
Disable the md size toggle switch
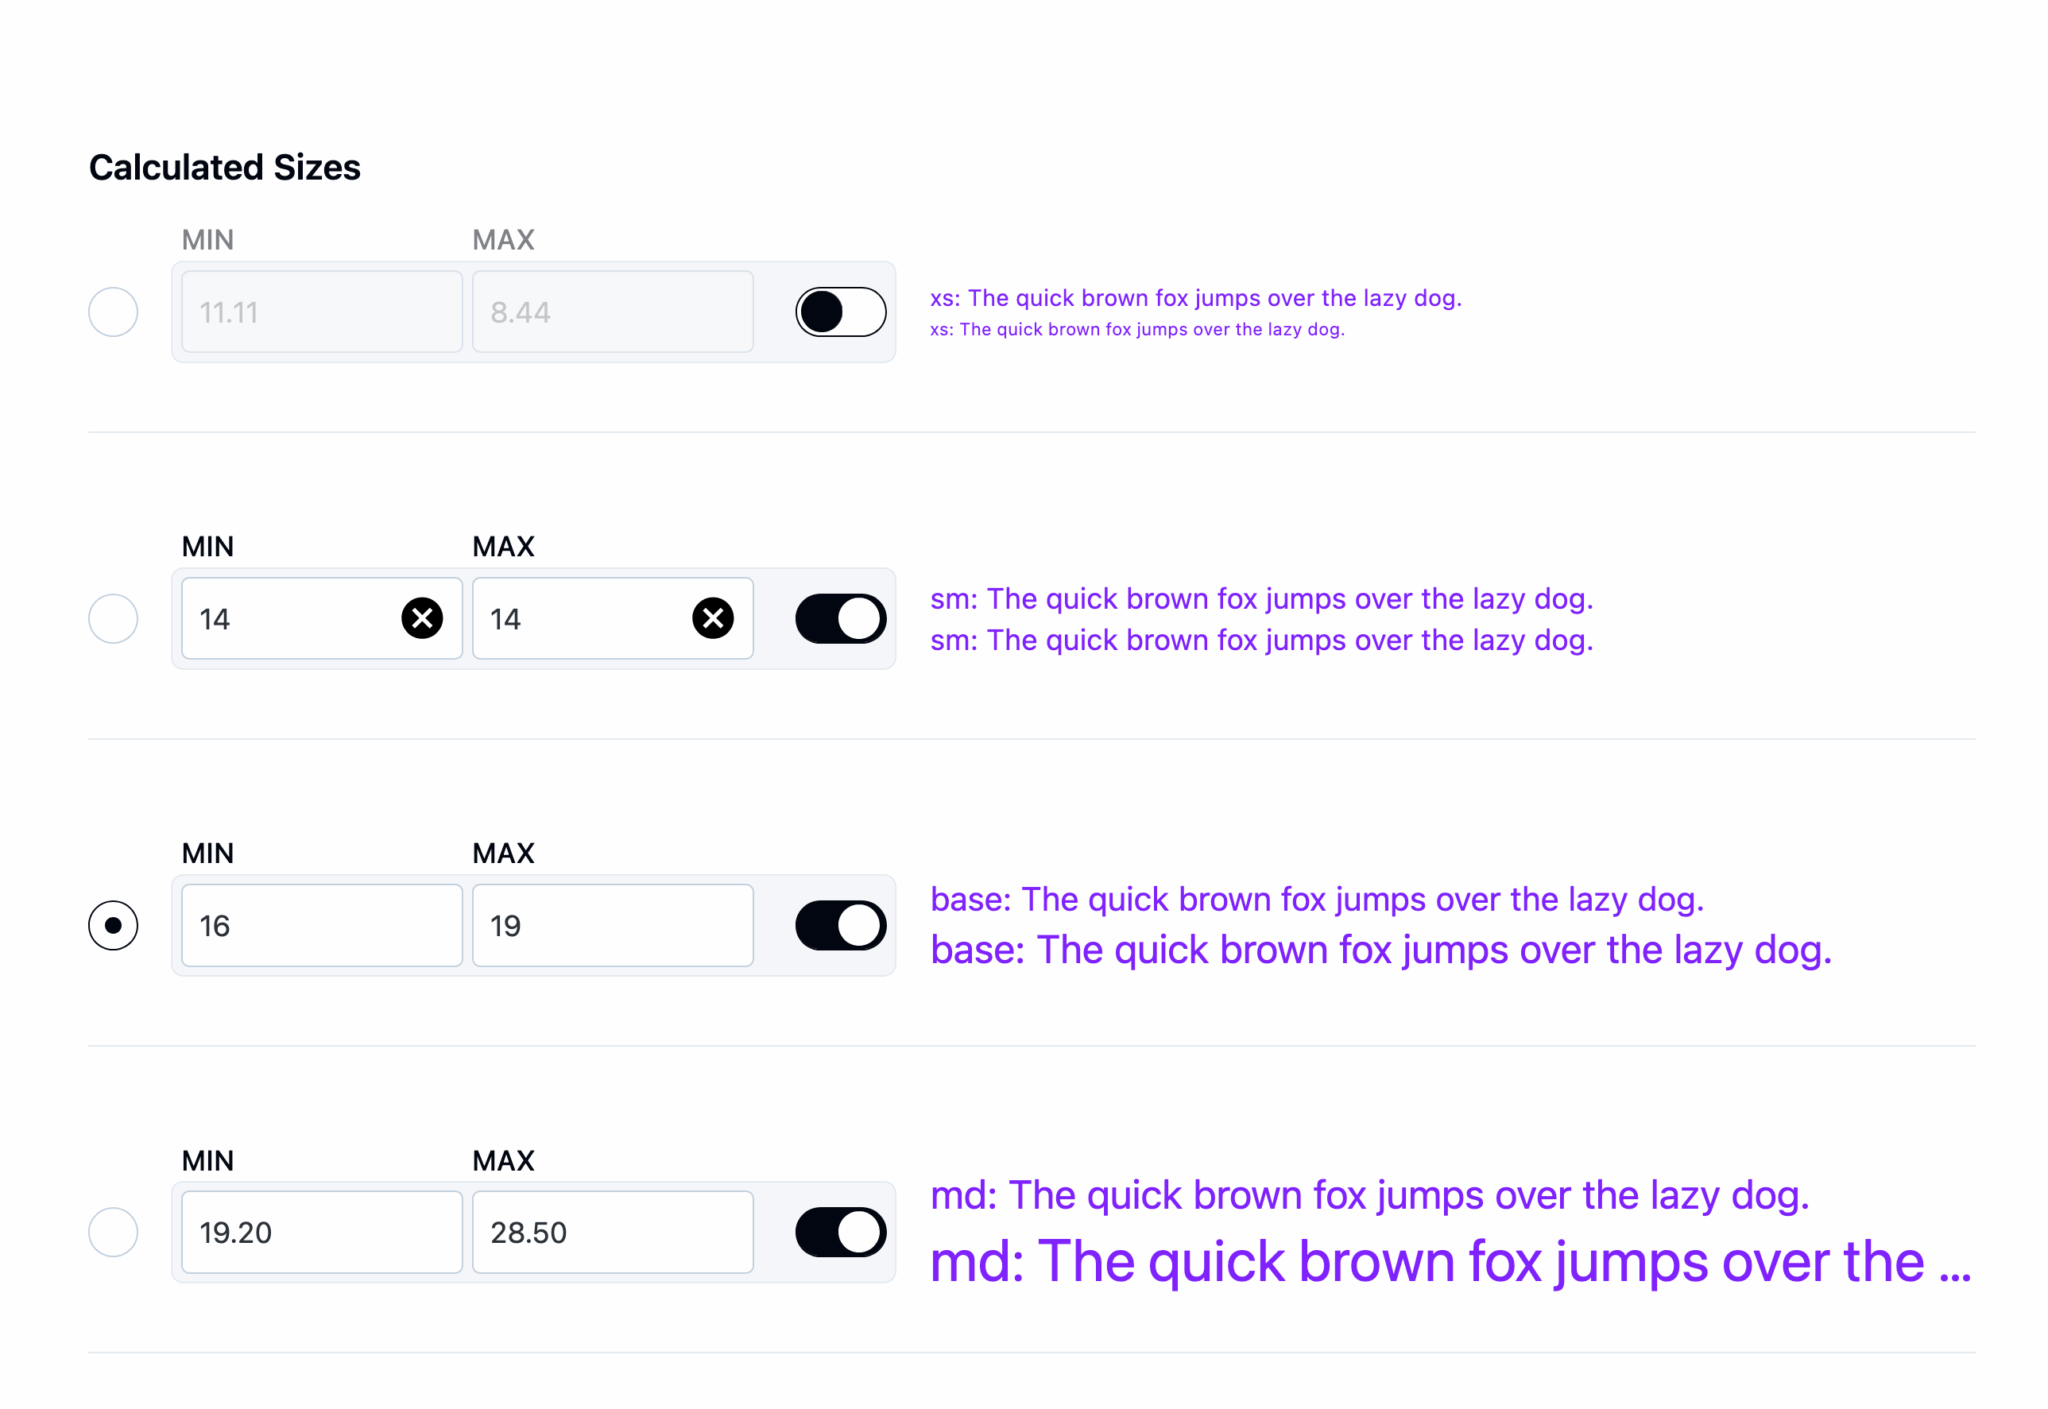839,1232
